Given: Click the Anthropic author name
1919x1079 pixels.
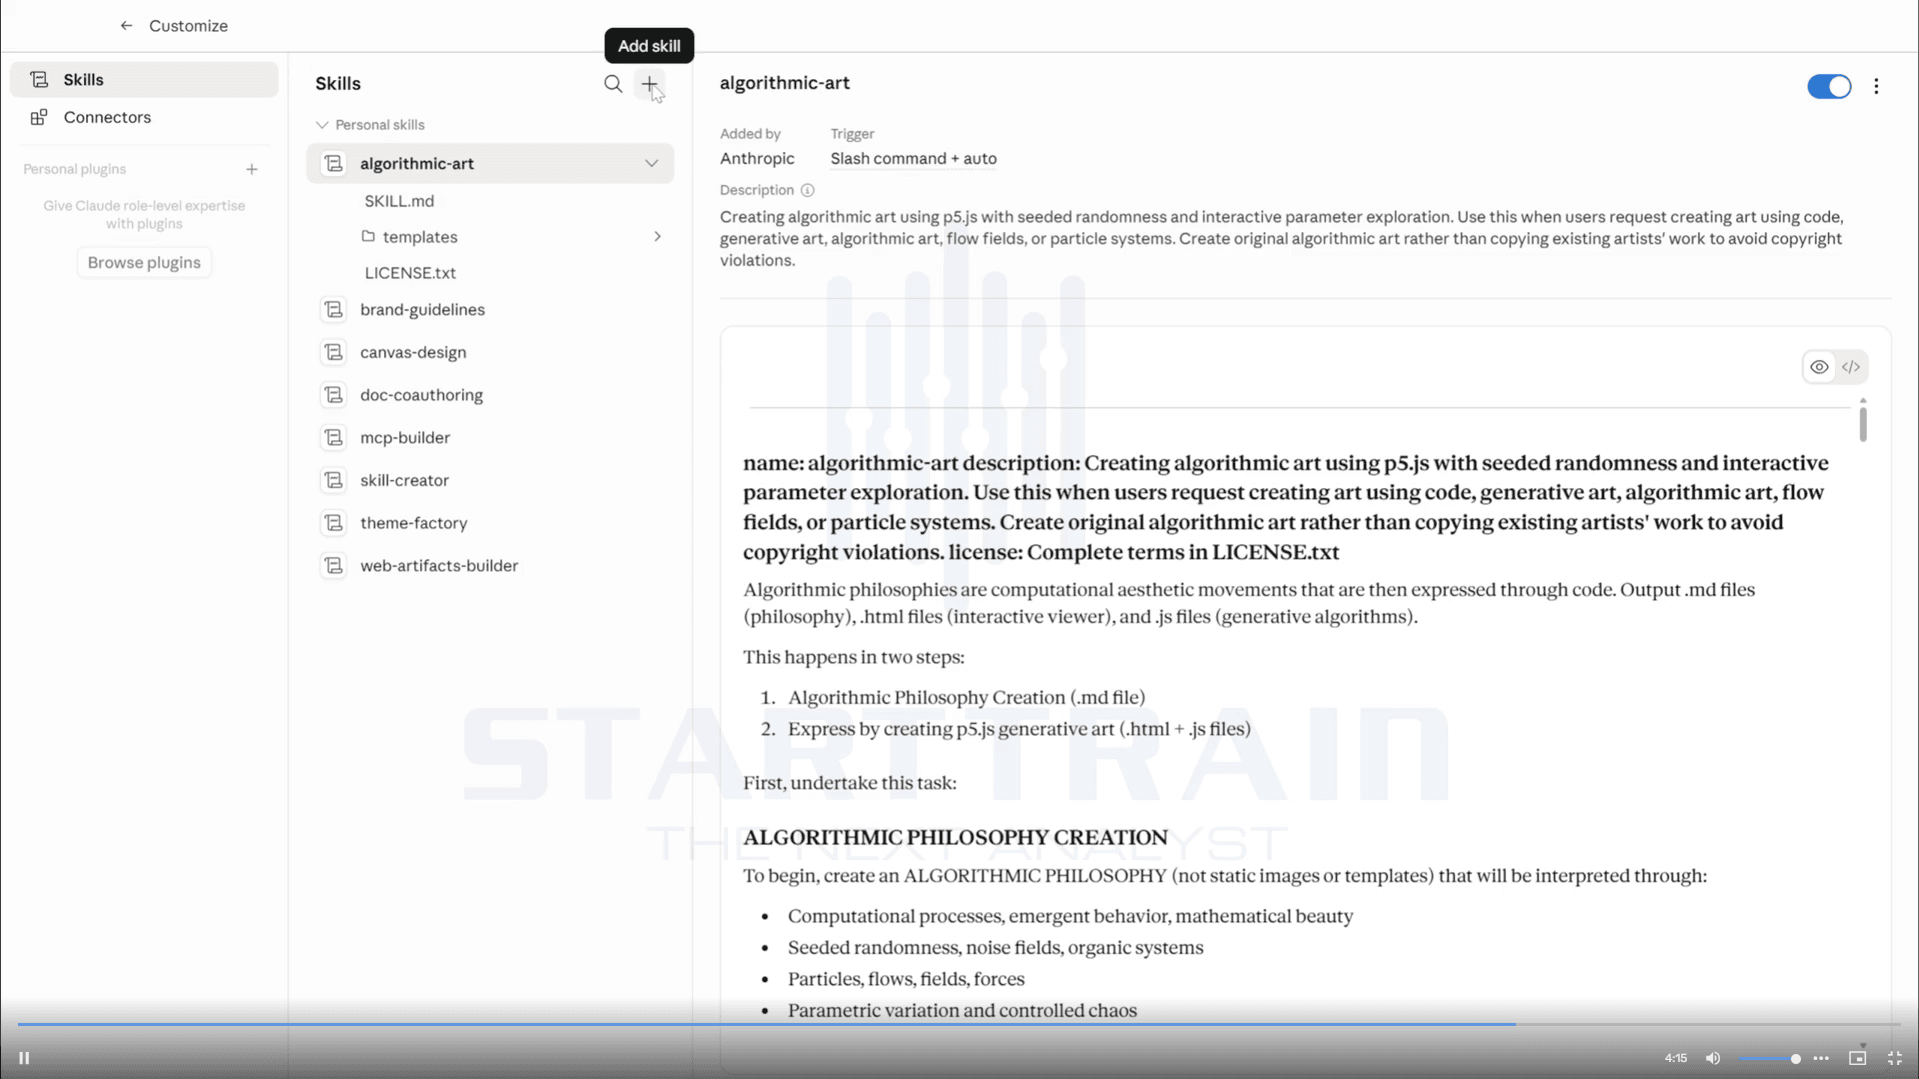Looking at the screenshot, I should click(757, 159).
